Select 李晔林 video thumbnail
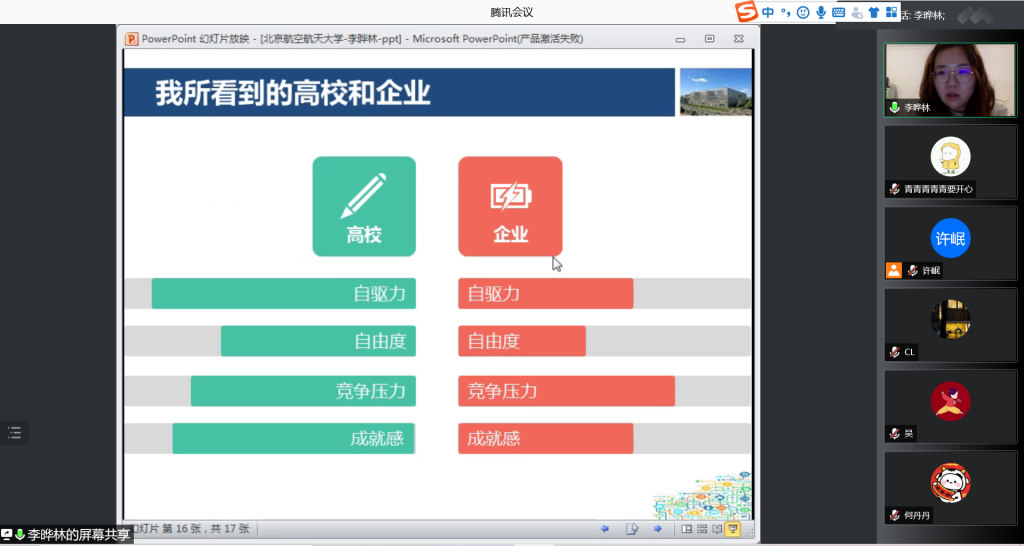Image resolution: width=1024 pixels, height=546 pixels. [943, 80]
